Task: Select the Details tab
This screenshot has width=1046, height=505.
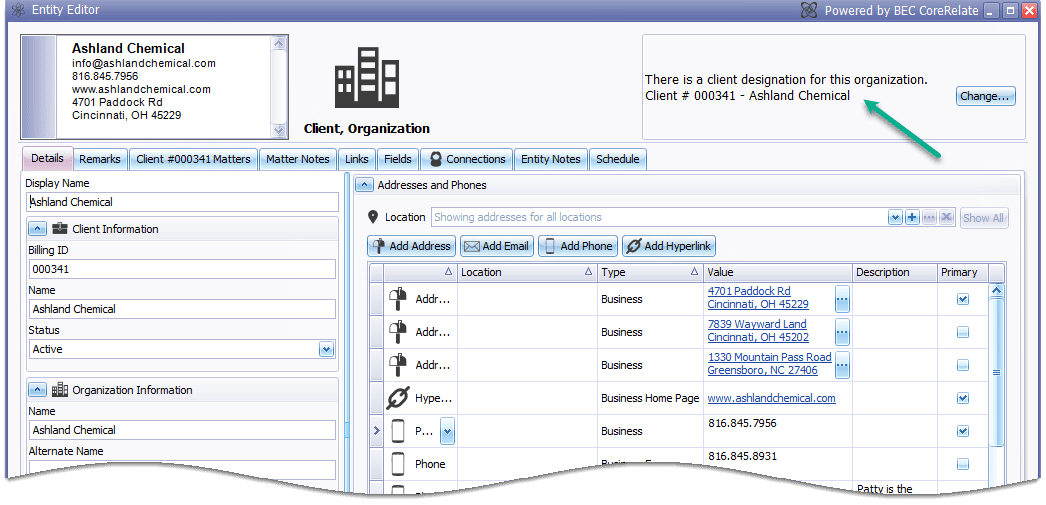Action: [47, 158]
